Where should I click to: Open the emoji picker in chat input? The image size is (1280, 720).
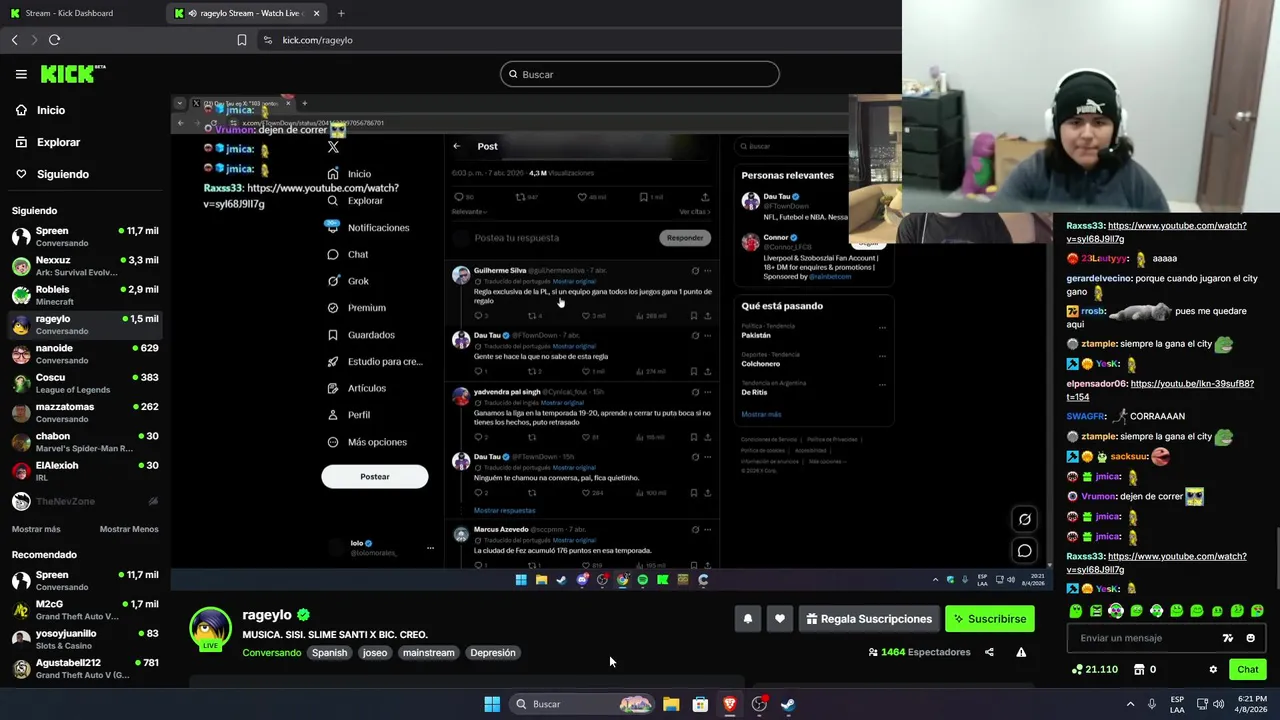click(1250, 638)
